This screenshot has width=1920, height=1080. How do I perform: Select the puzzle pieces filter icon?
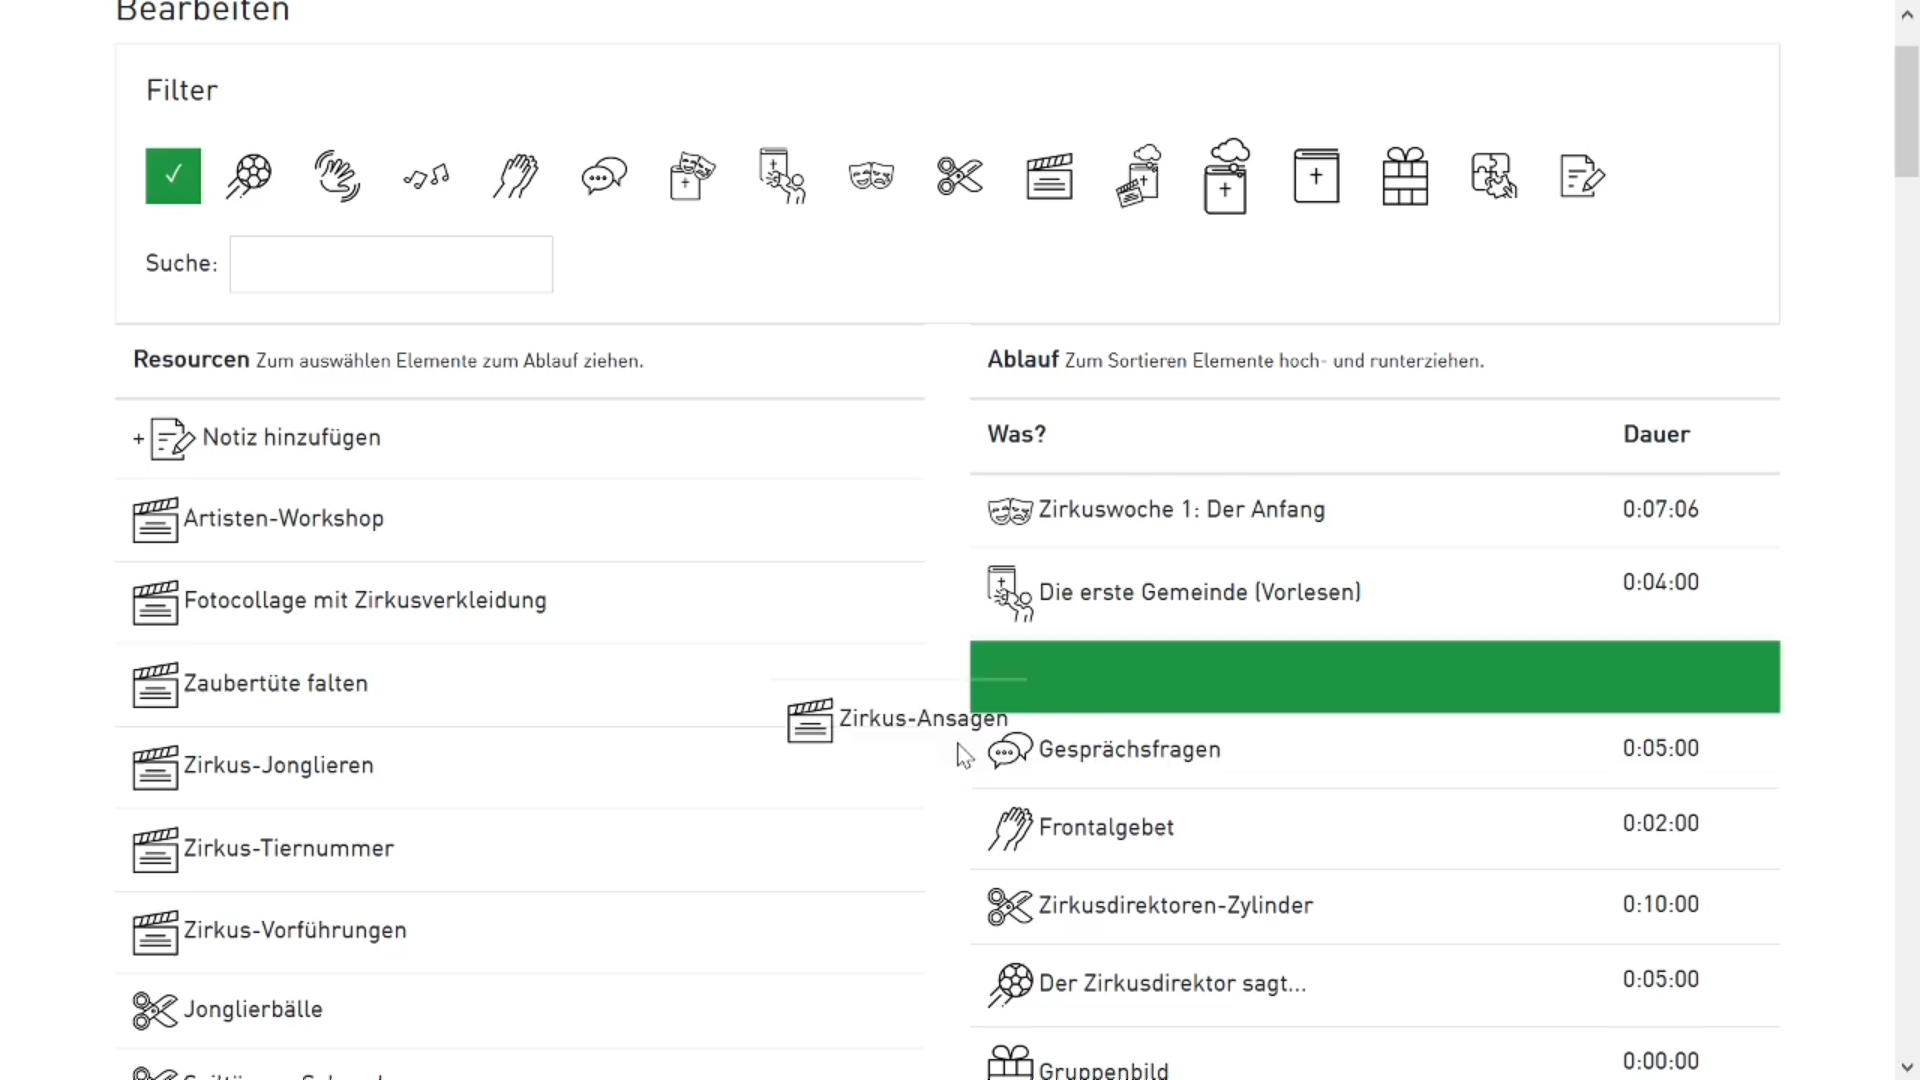(x=1493, y=176)
